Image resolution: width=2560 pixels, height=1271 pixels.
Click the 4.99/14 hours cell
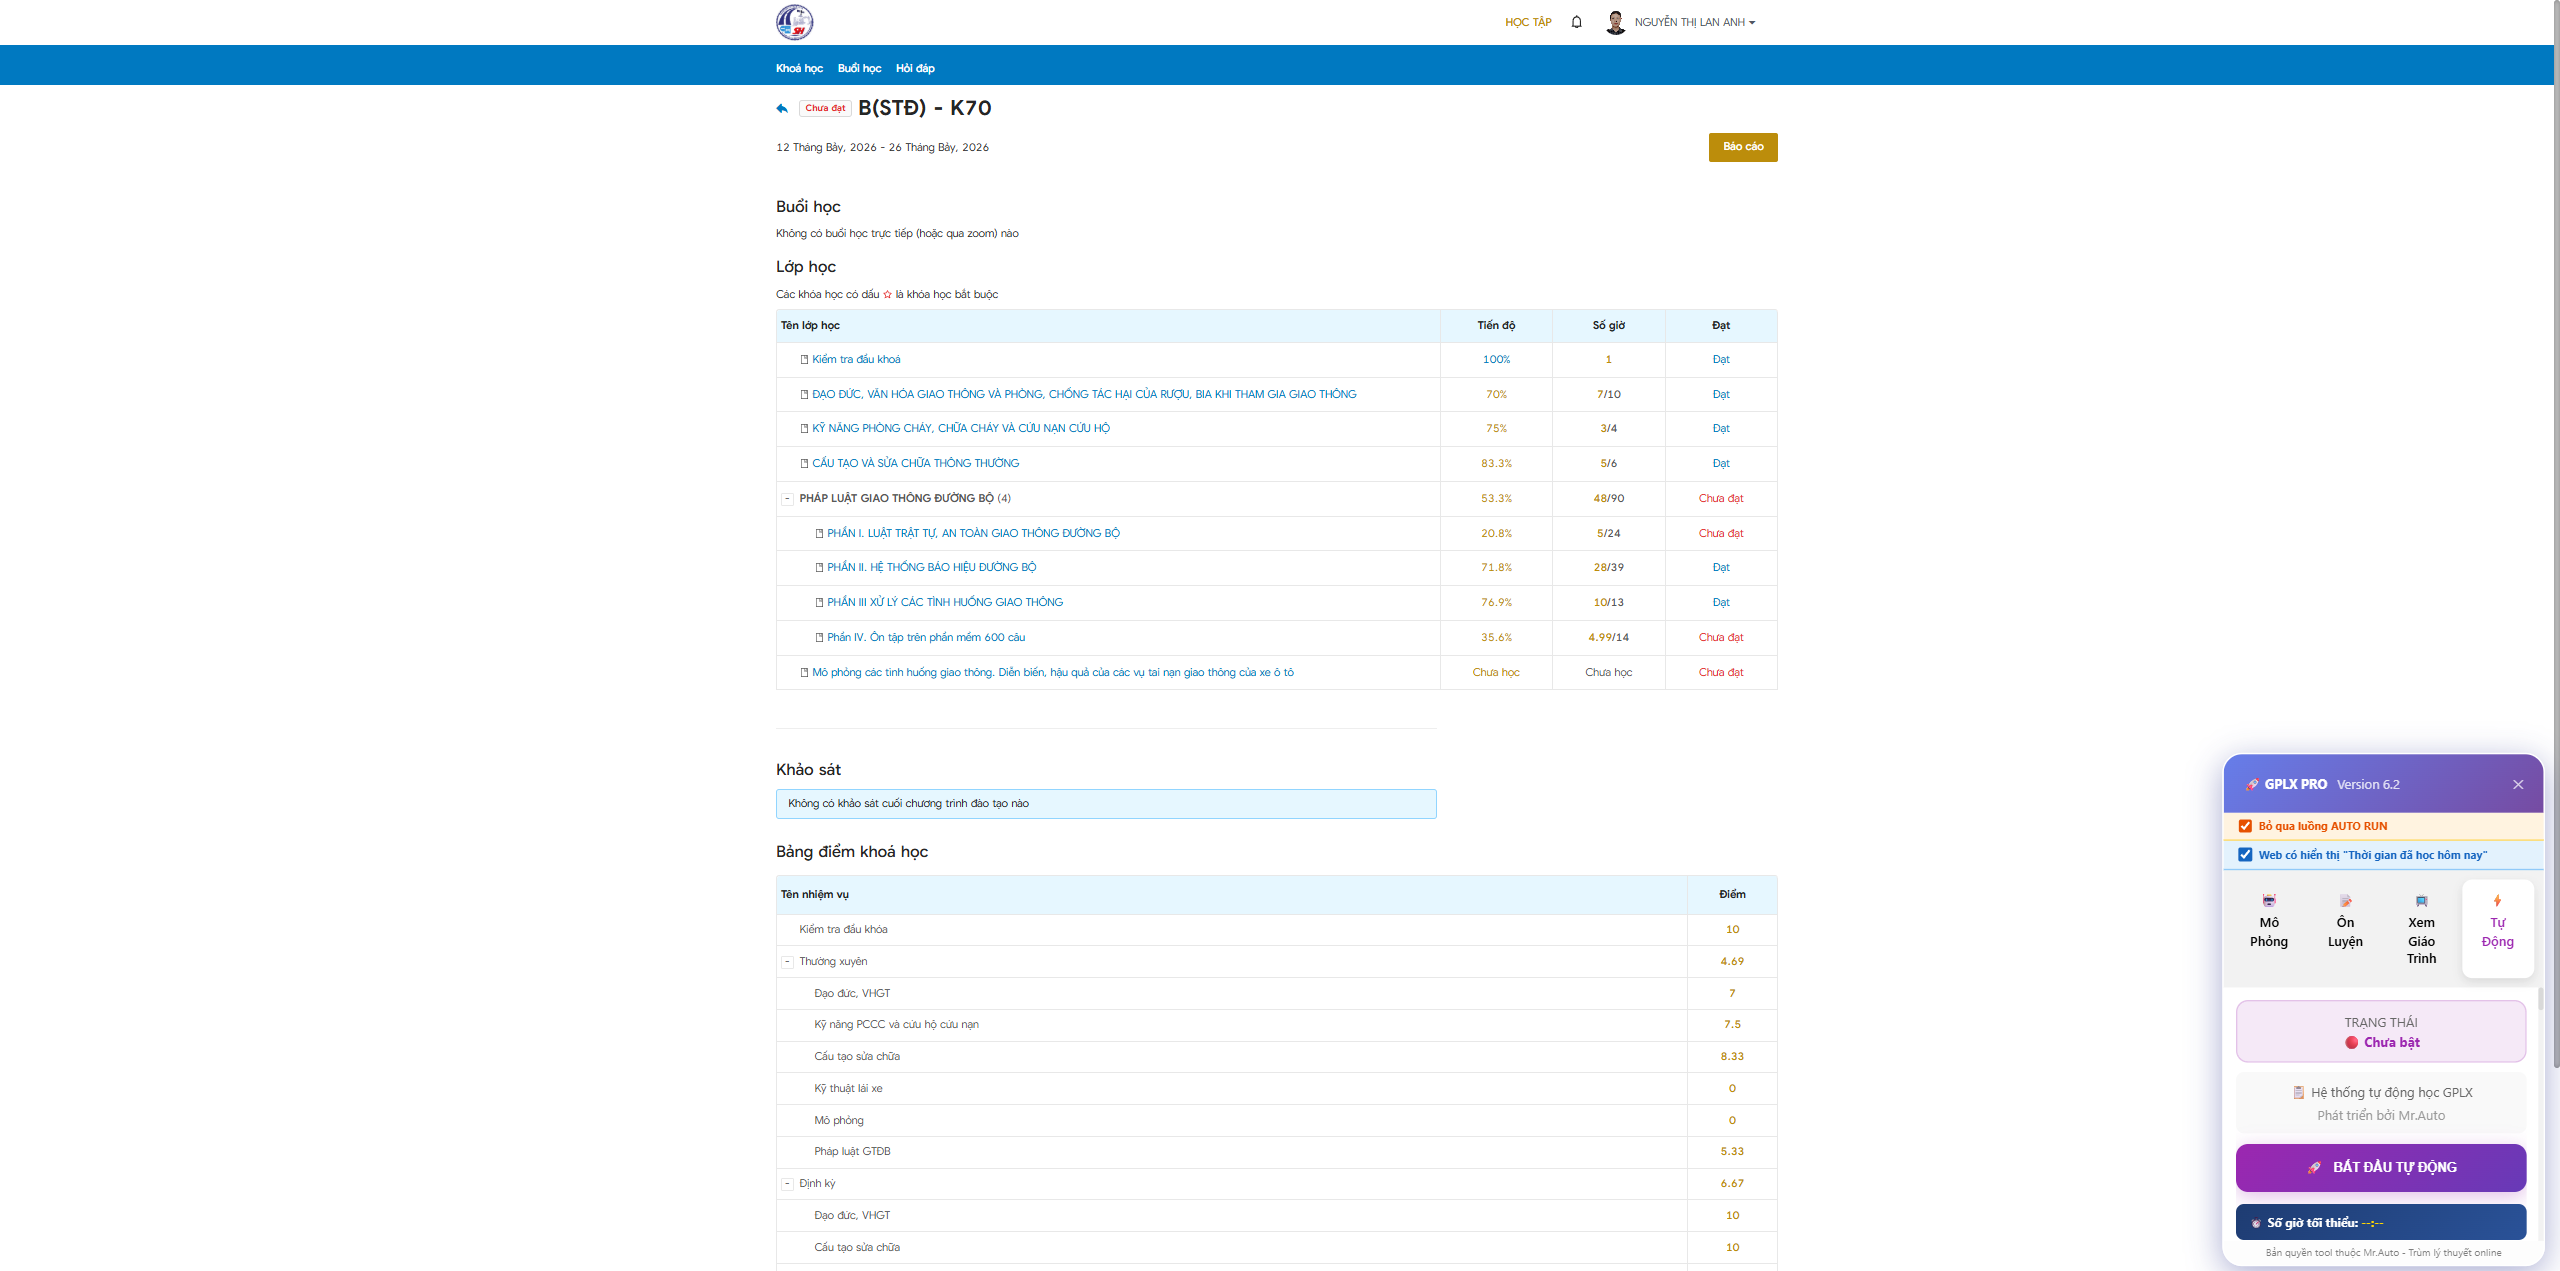1608,637
